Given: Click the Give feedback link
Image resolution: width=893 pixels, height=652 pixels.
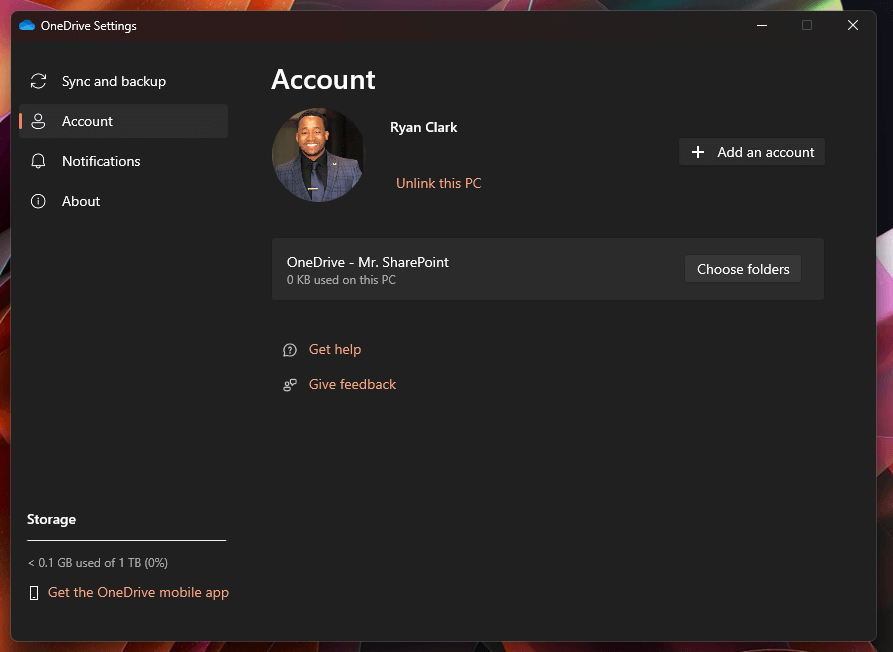Looking at the screenshot, I should click(352, 384).
